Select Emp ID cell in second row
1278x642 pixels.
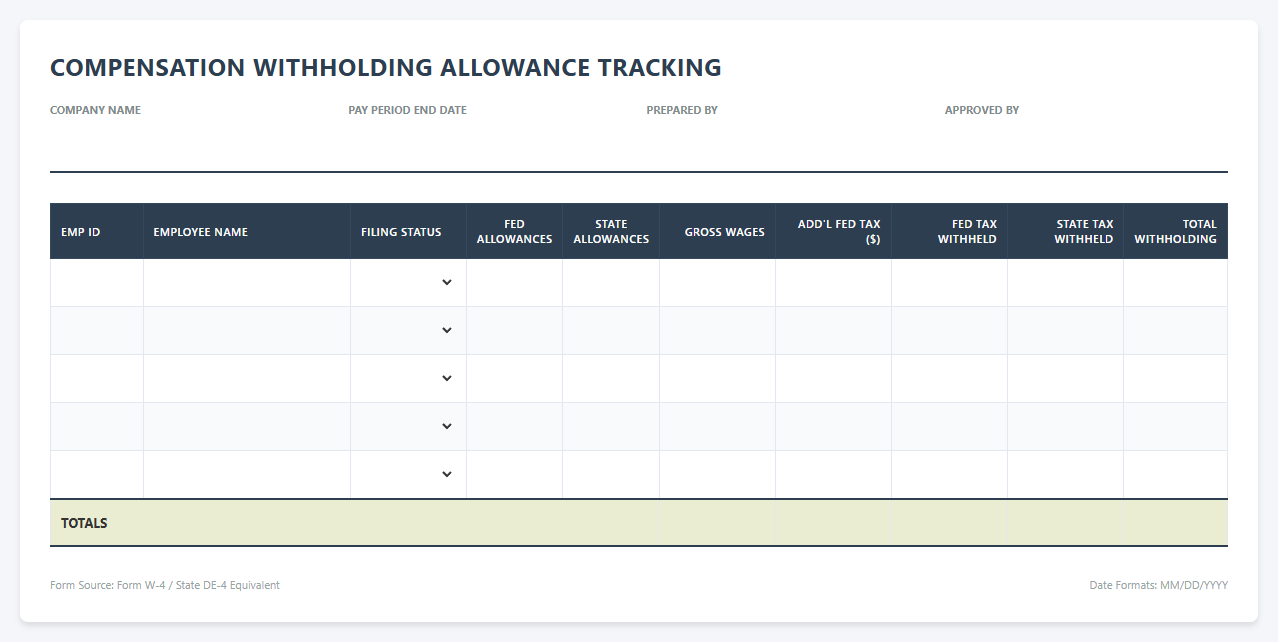click(97, 331)
